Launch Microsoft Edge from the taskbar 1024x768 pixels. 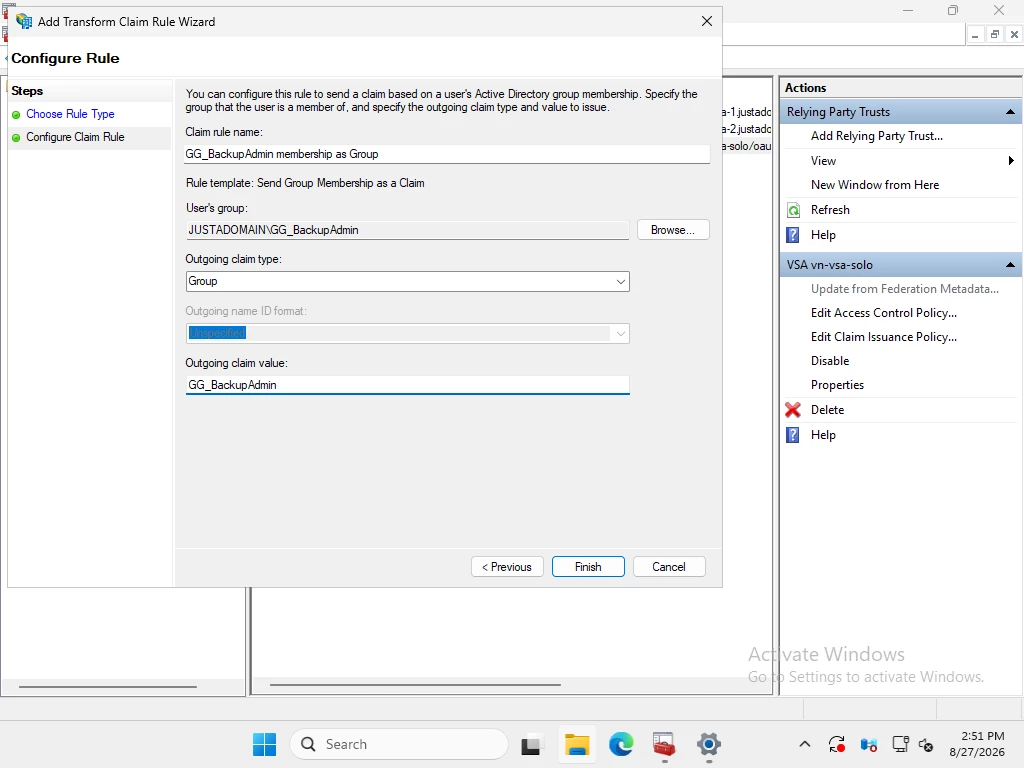(621, 744)
